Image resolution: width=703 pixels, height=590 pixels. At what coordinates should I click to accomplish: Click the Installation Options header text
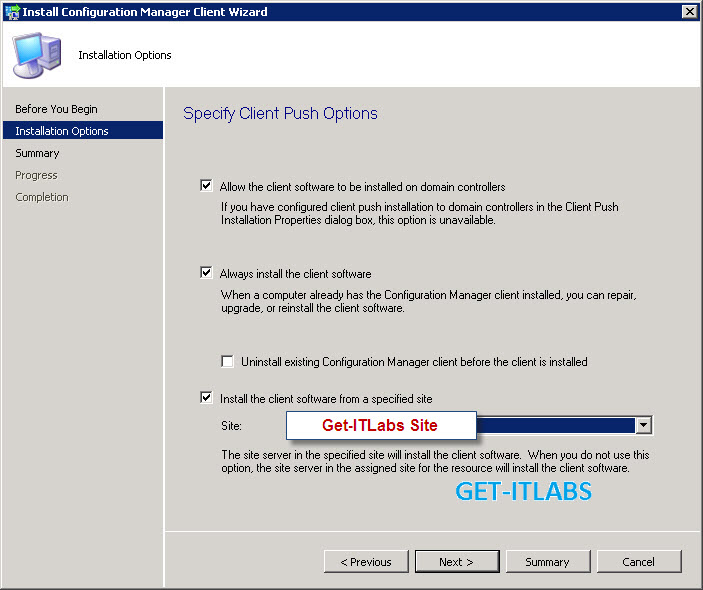[125, 55]
